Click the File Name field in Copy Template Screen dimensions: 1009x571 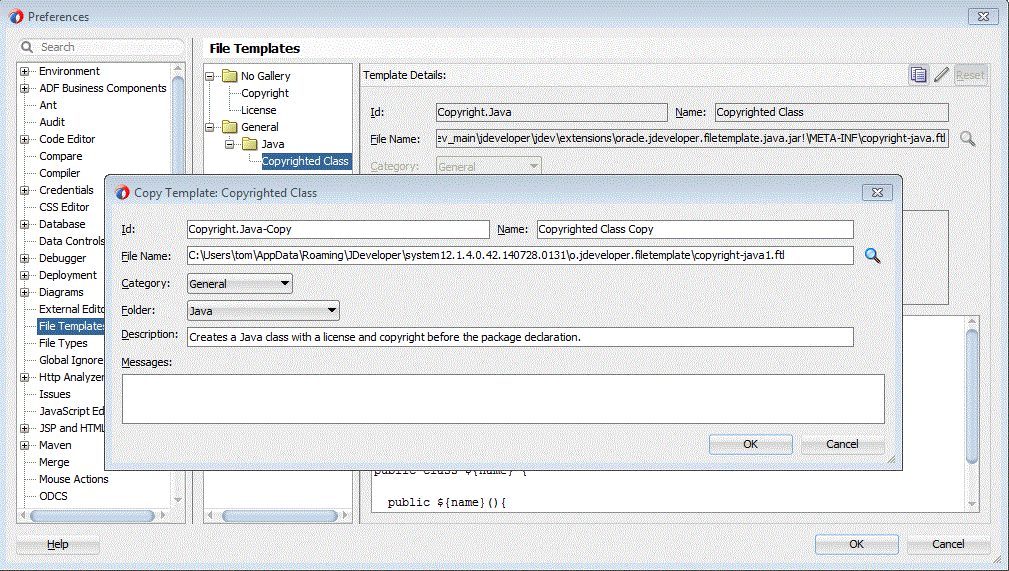point(520,256)
